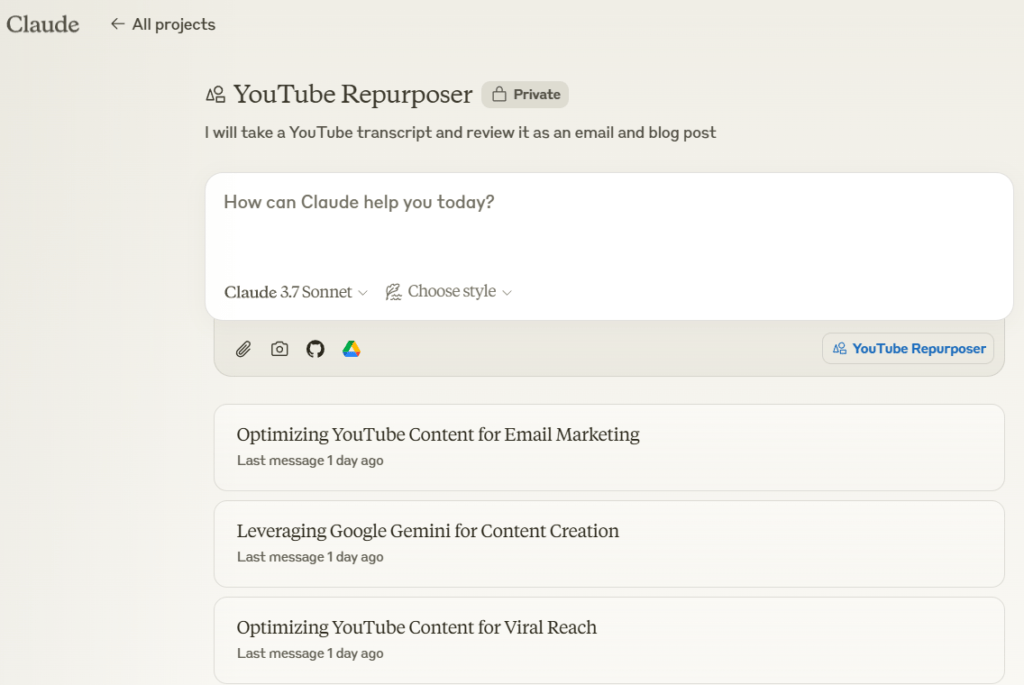Click the writing style pen icon
This screenshot has height=685, width=1024.
click(393, 292)
